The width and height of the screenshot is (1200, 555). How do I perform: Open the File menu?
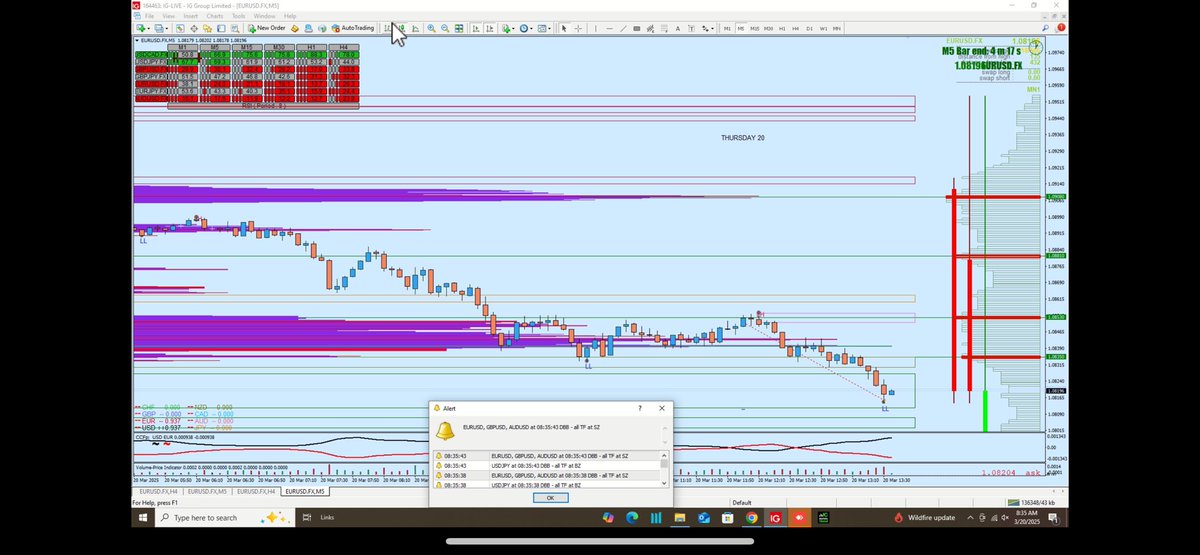coord(149,16)
